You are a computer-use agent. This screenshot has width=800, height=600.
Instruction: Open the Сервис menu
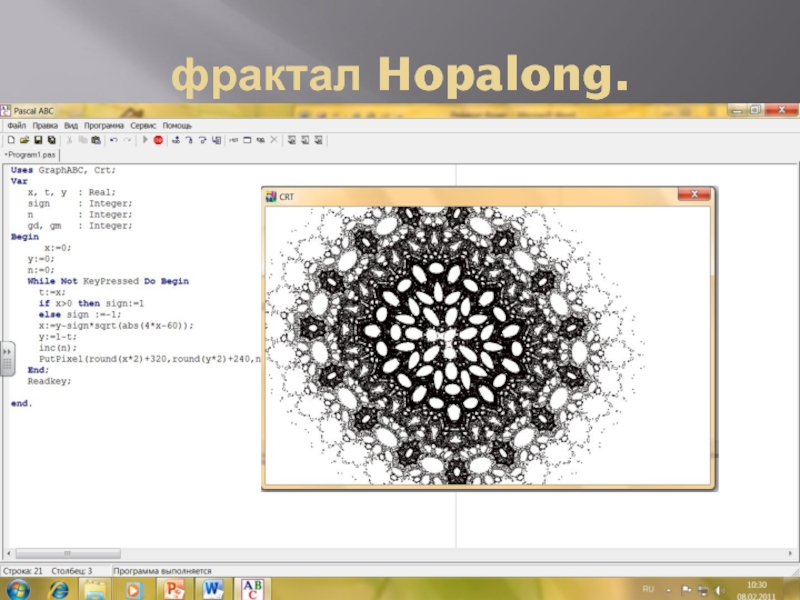(143, 126)
